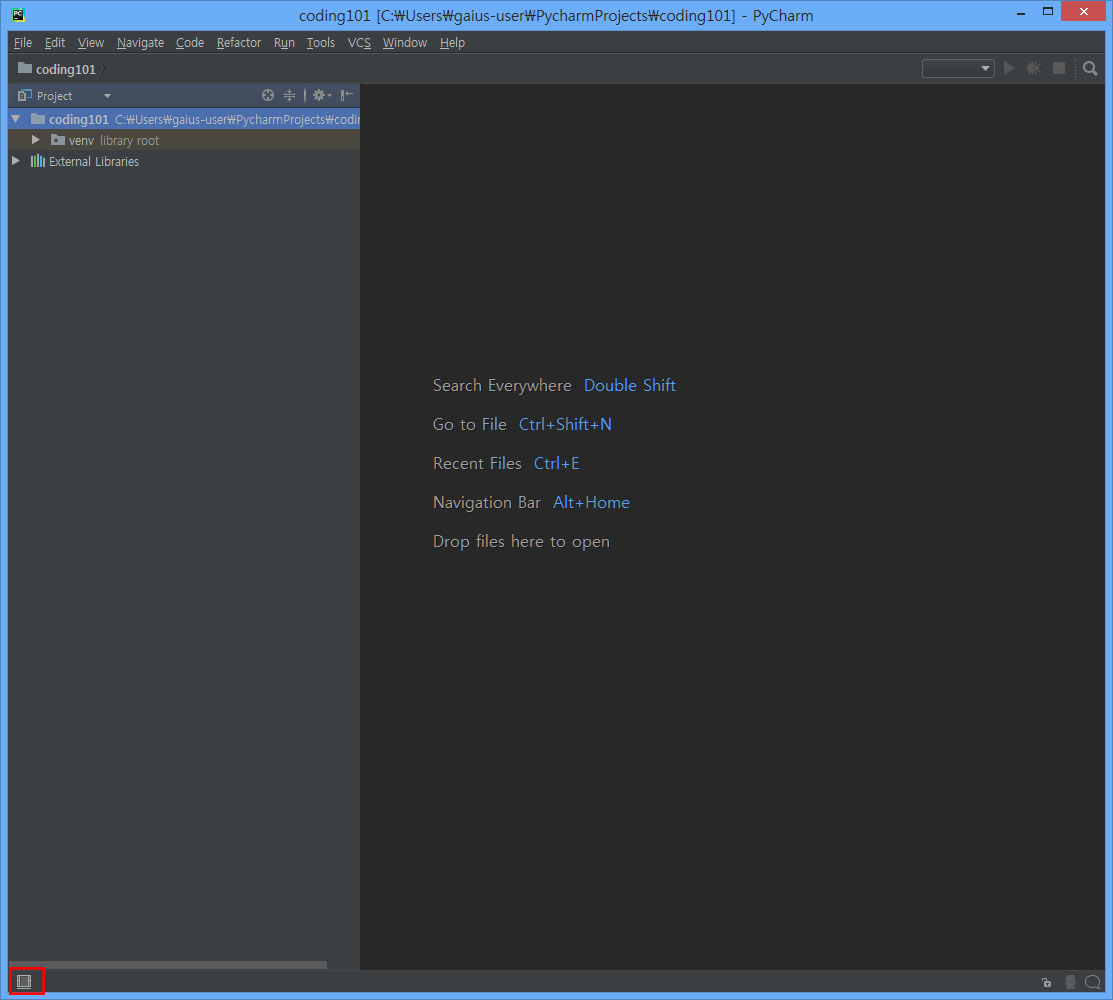The image size is (1113, 1000).
Task: Expand the venv library root folder
Action: (36, 140)
